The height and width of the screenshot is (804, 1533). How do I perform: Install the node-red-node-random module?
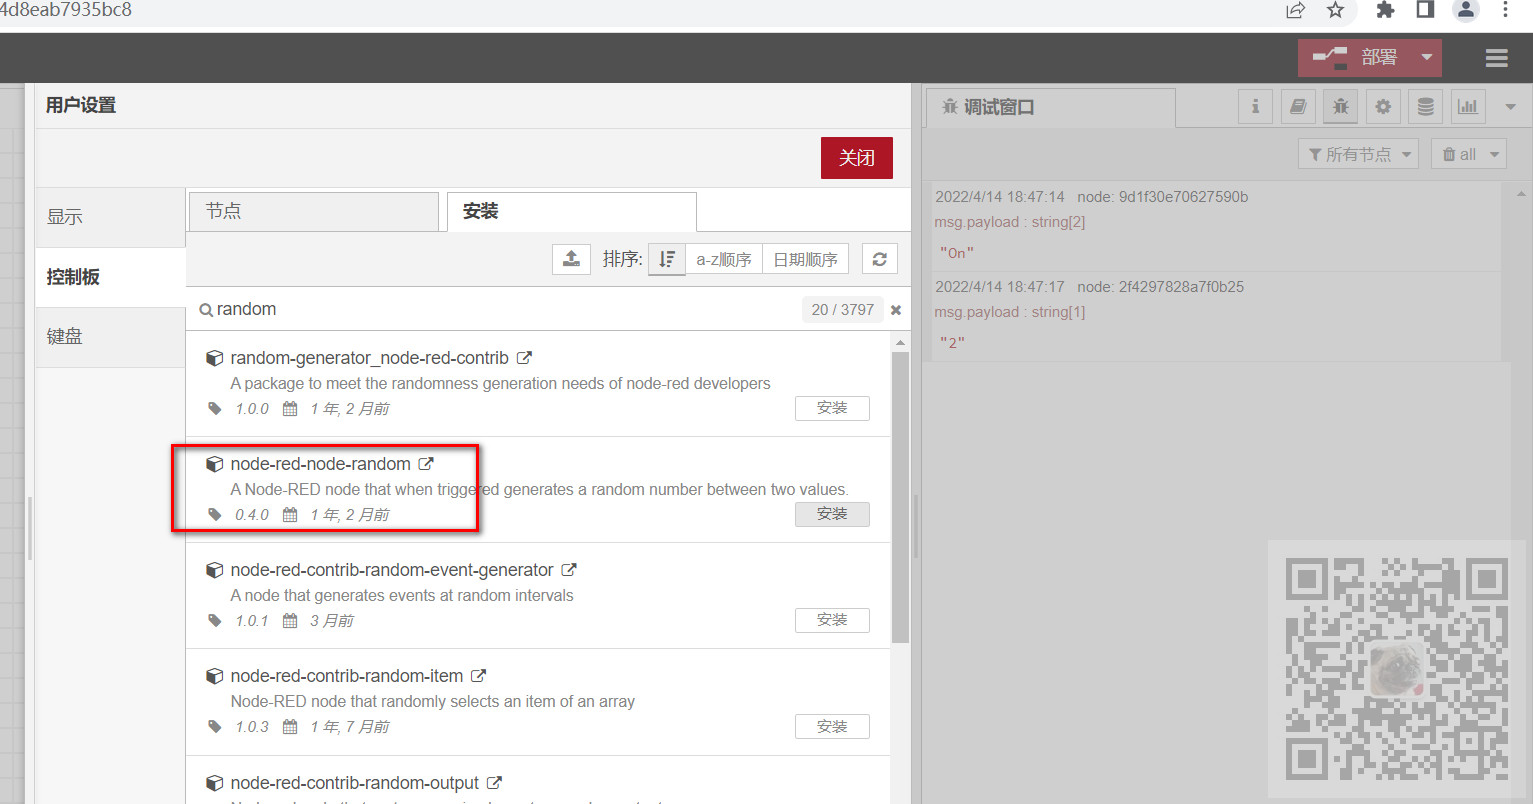click(x=832, y=514)
